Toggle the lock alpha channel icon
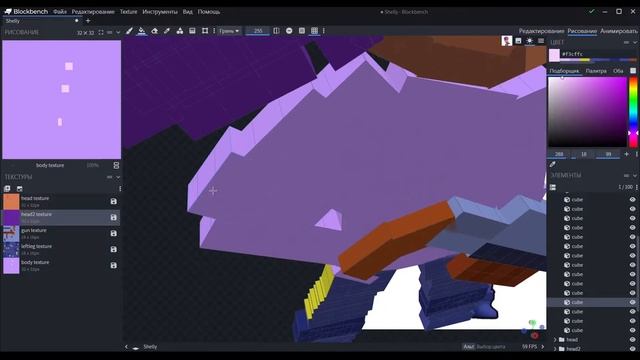Viewport: 640px width, 360px height. 289,31
